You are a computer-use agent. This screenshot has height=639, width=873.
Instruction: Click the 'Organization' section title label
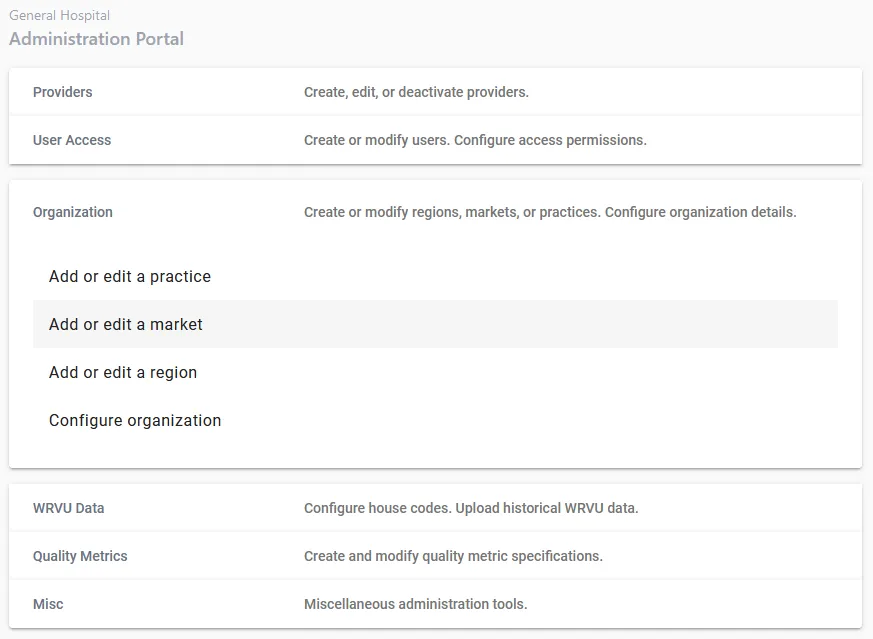tap(73, 212)
